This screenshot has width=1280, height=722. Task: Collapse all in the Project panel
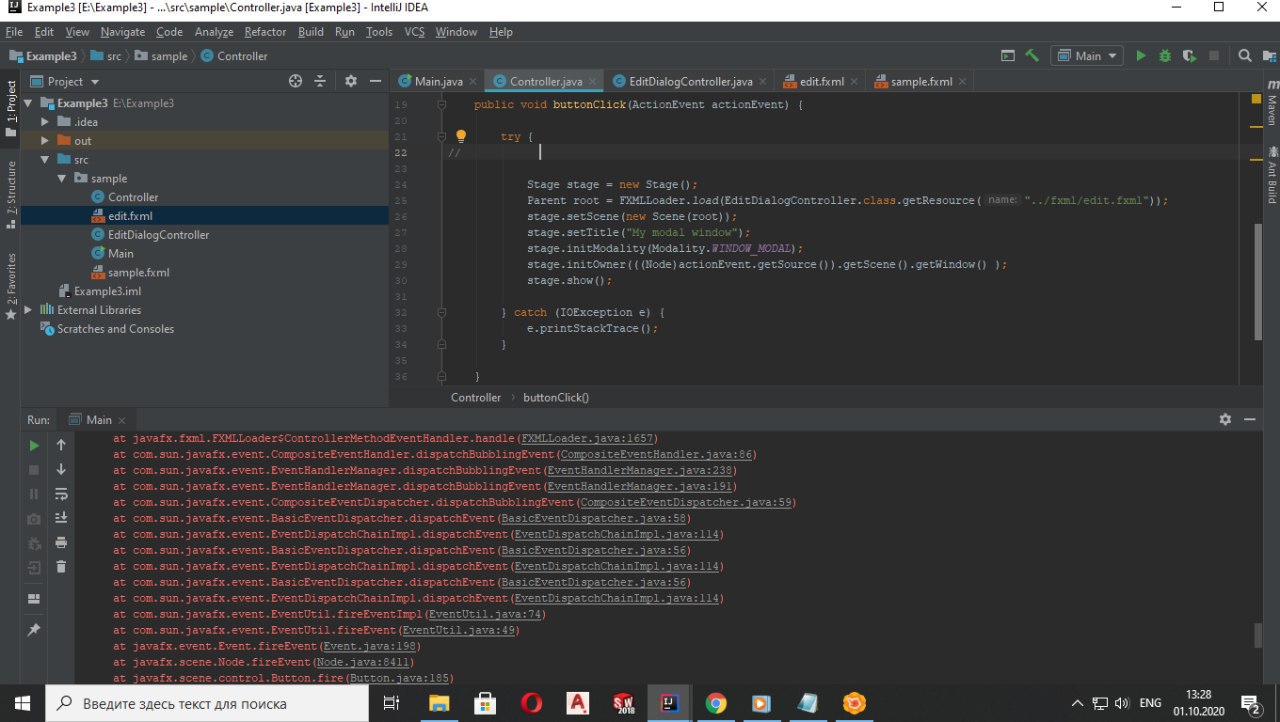click(x=320, y=81)
